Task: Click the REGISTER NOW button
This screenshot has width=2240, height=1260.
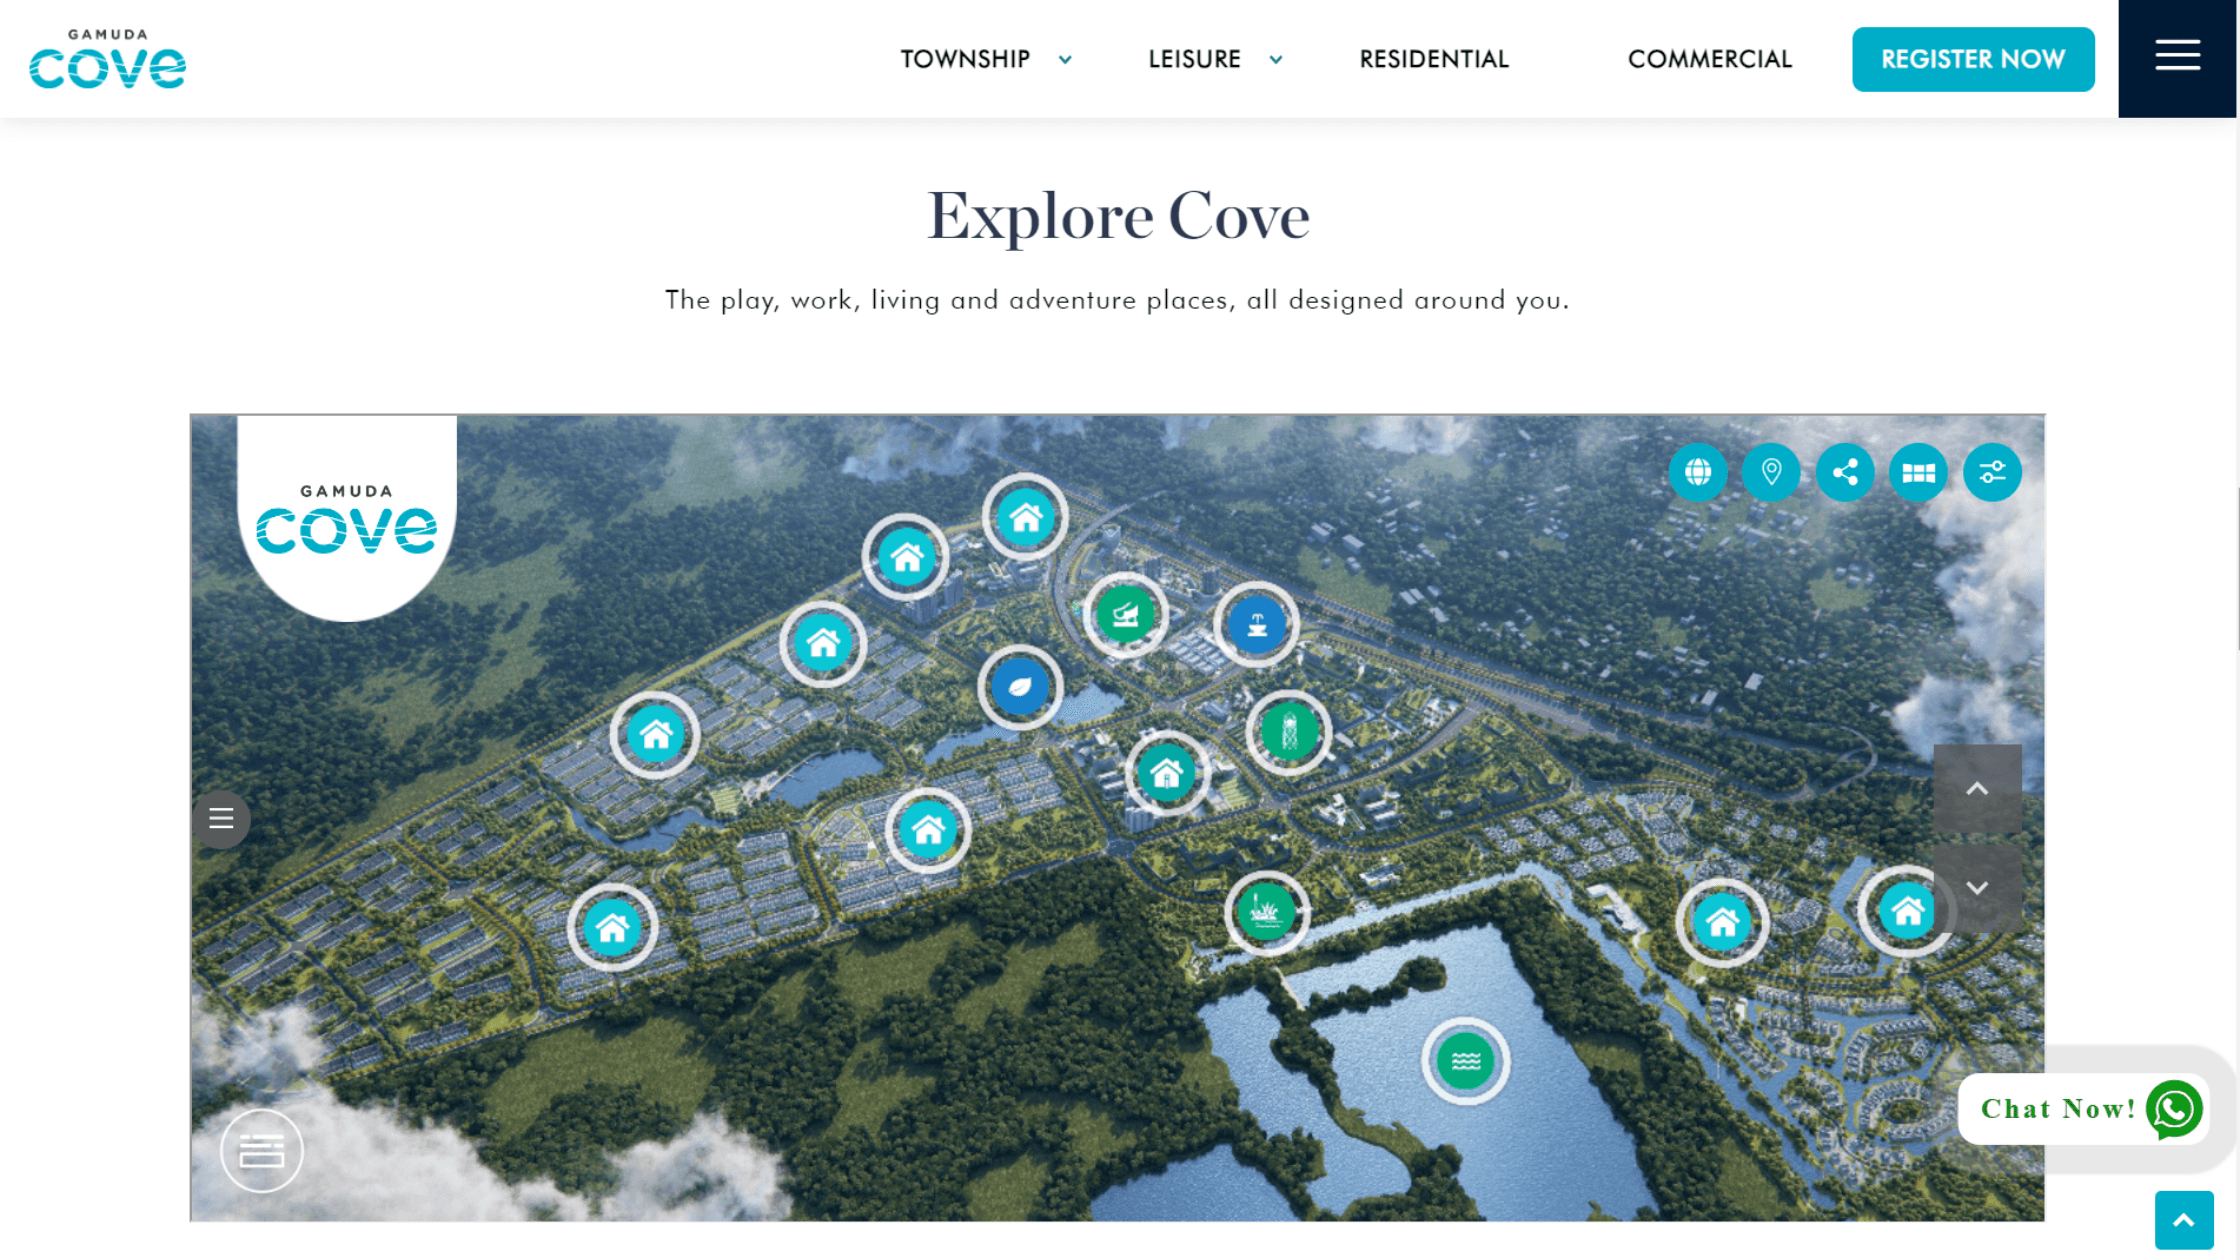Action: (x=1972, y=58)
